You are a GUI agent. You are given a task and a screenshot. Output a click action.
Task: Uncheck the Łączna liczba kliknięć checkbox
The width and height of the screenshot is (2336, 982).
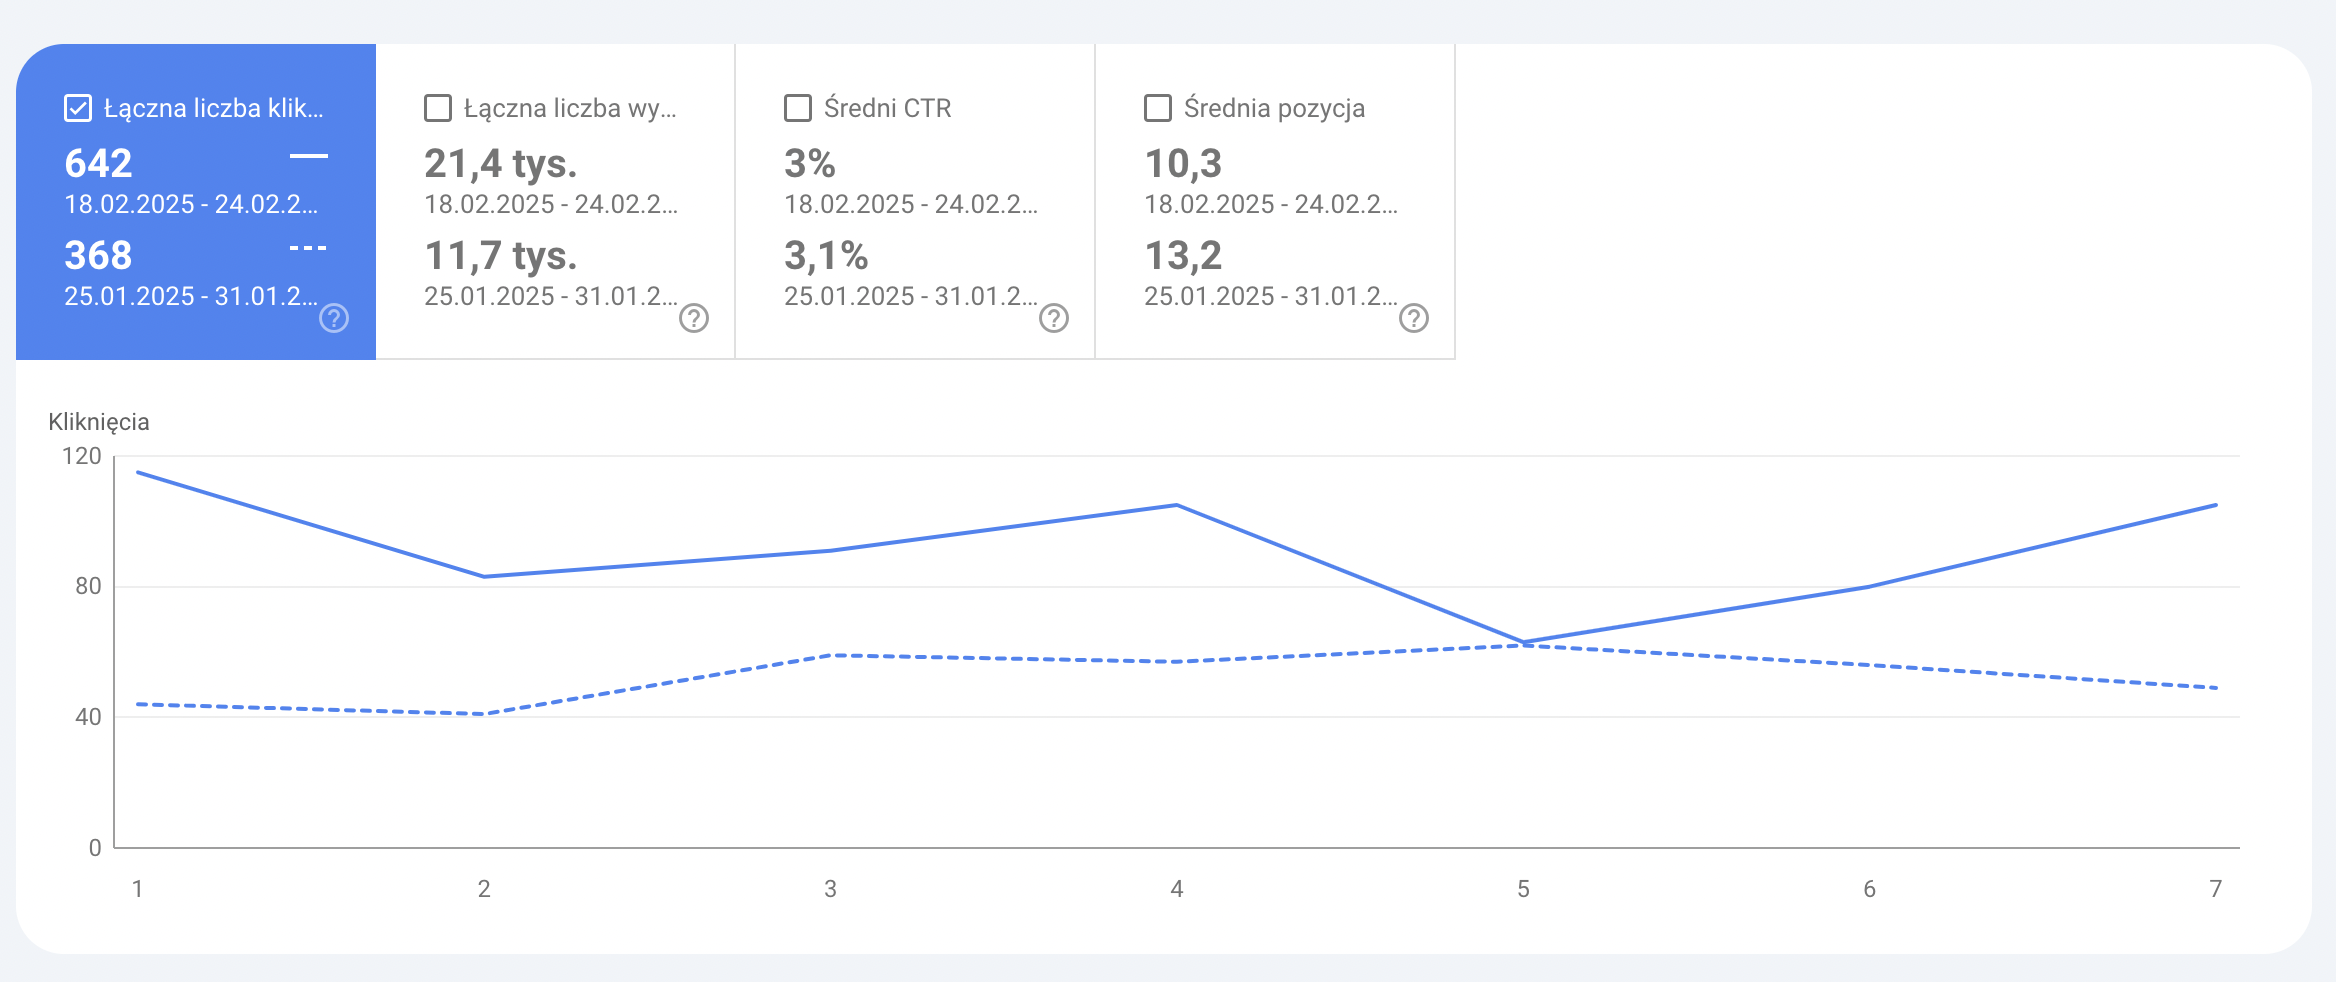78,108
